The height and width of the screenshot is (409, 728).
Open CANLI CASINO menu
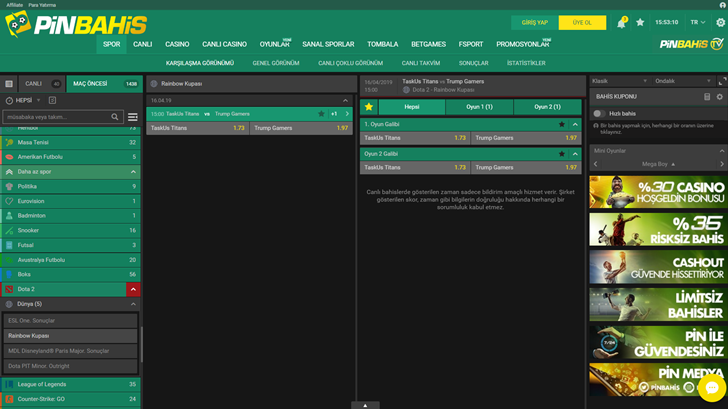pos(224,45)
